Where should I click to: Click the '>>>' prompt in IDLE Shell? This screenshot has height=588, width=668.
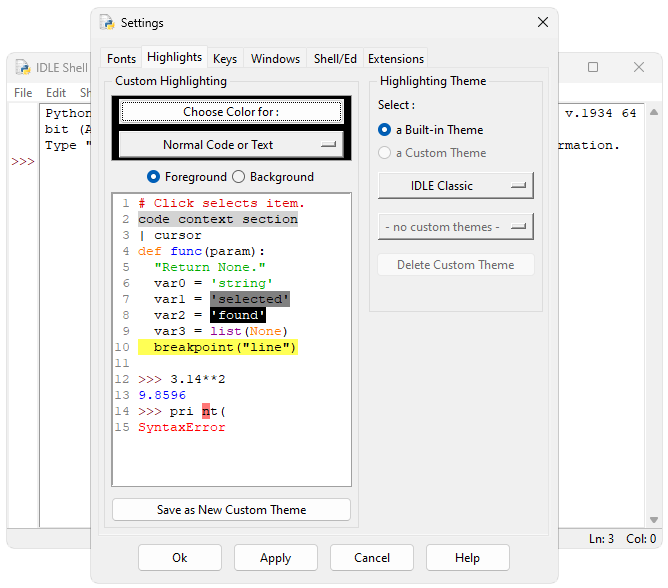pyautogui.click(x=23, y=161)
